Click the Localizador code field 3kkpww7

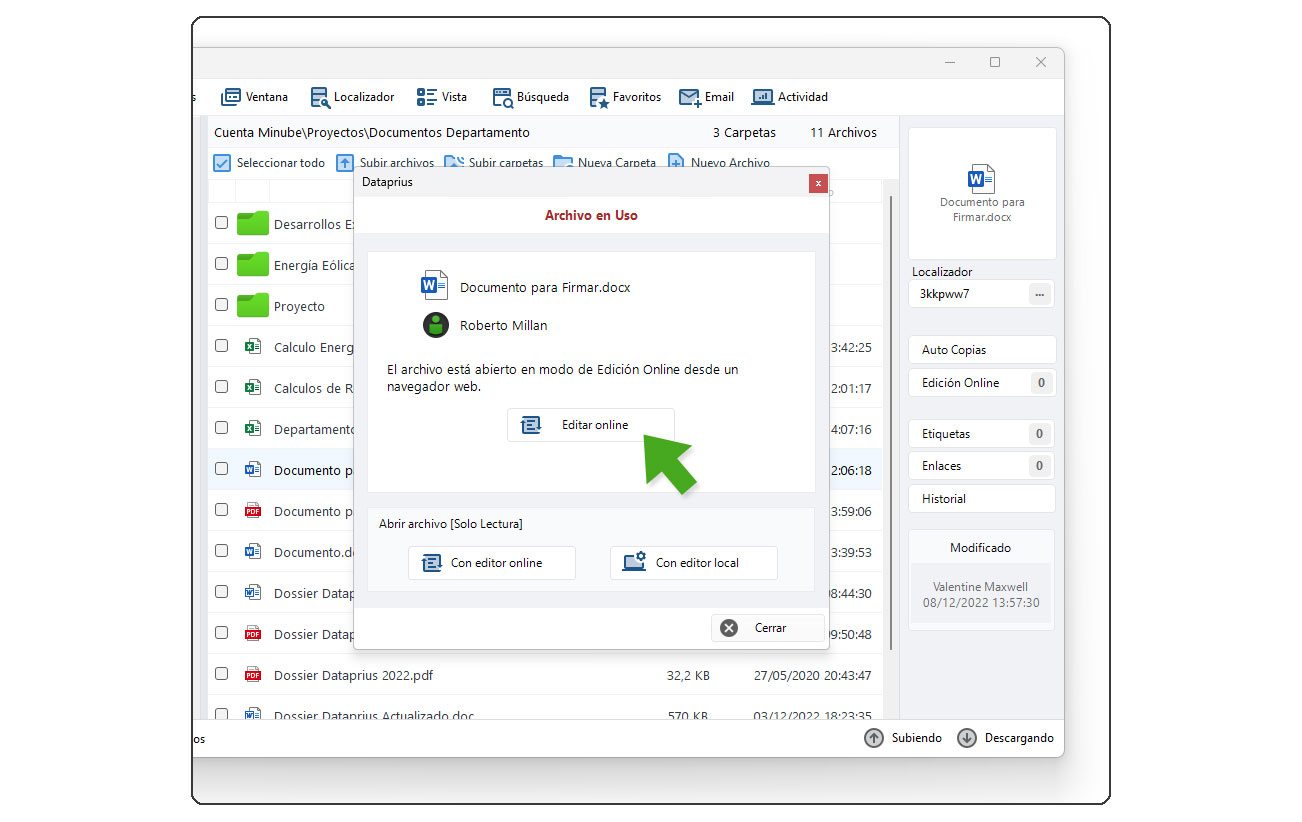[968, 294]
